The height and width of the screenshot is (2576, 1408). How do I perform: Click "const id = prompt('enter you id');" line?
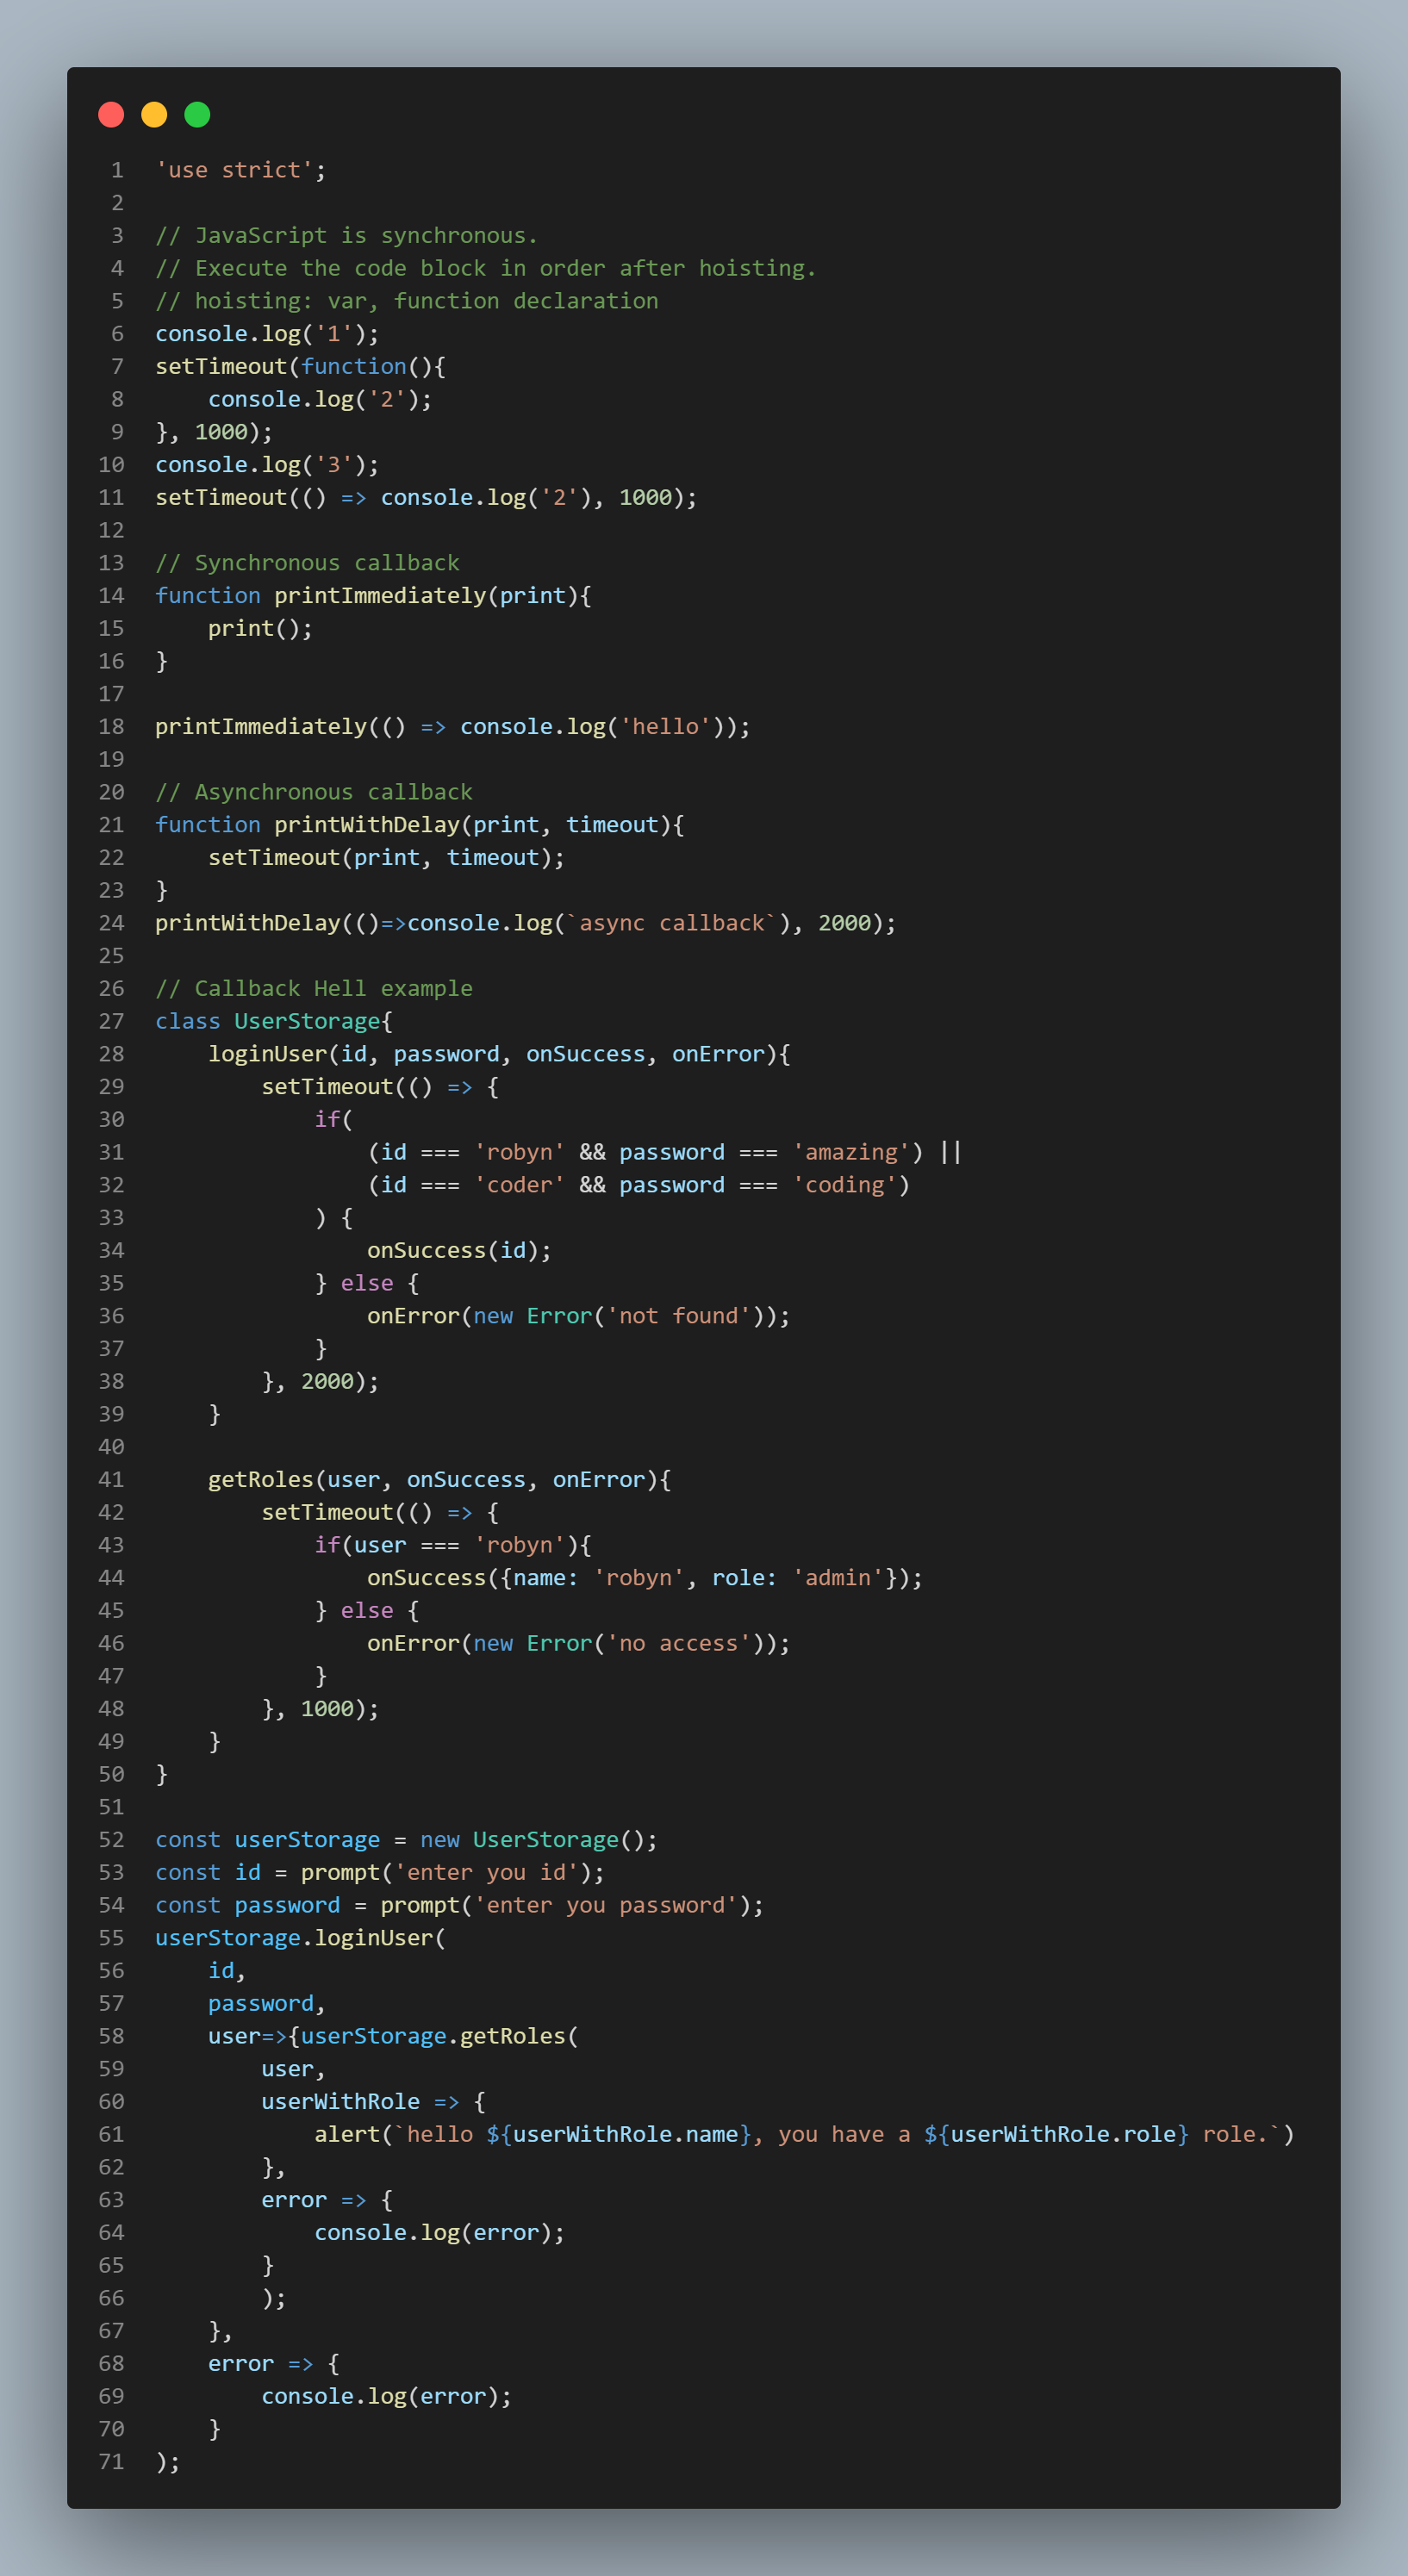coord(379,1873)
